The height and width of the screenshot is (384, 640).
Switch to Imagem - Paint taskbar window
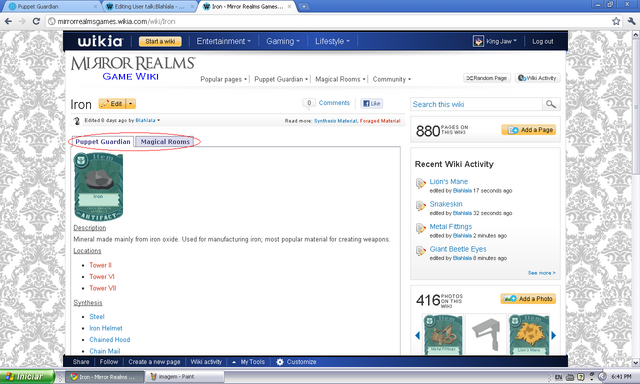(185, 377)
